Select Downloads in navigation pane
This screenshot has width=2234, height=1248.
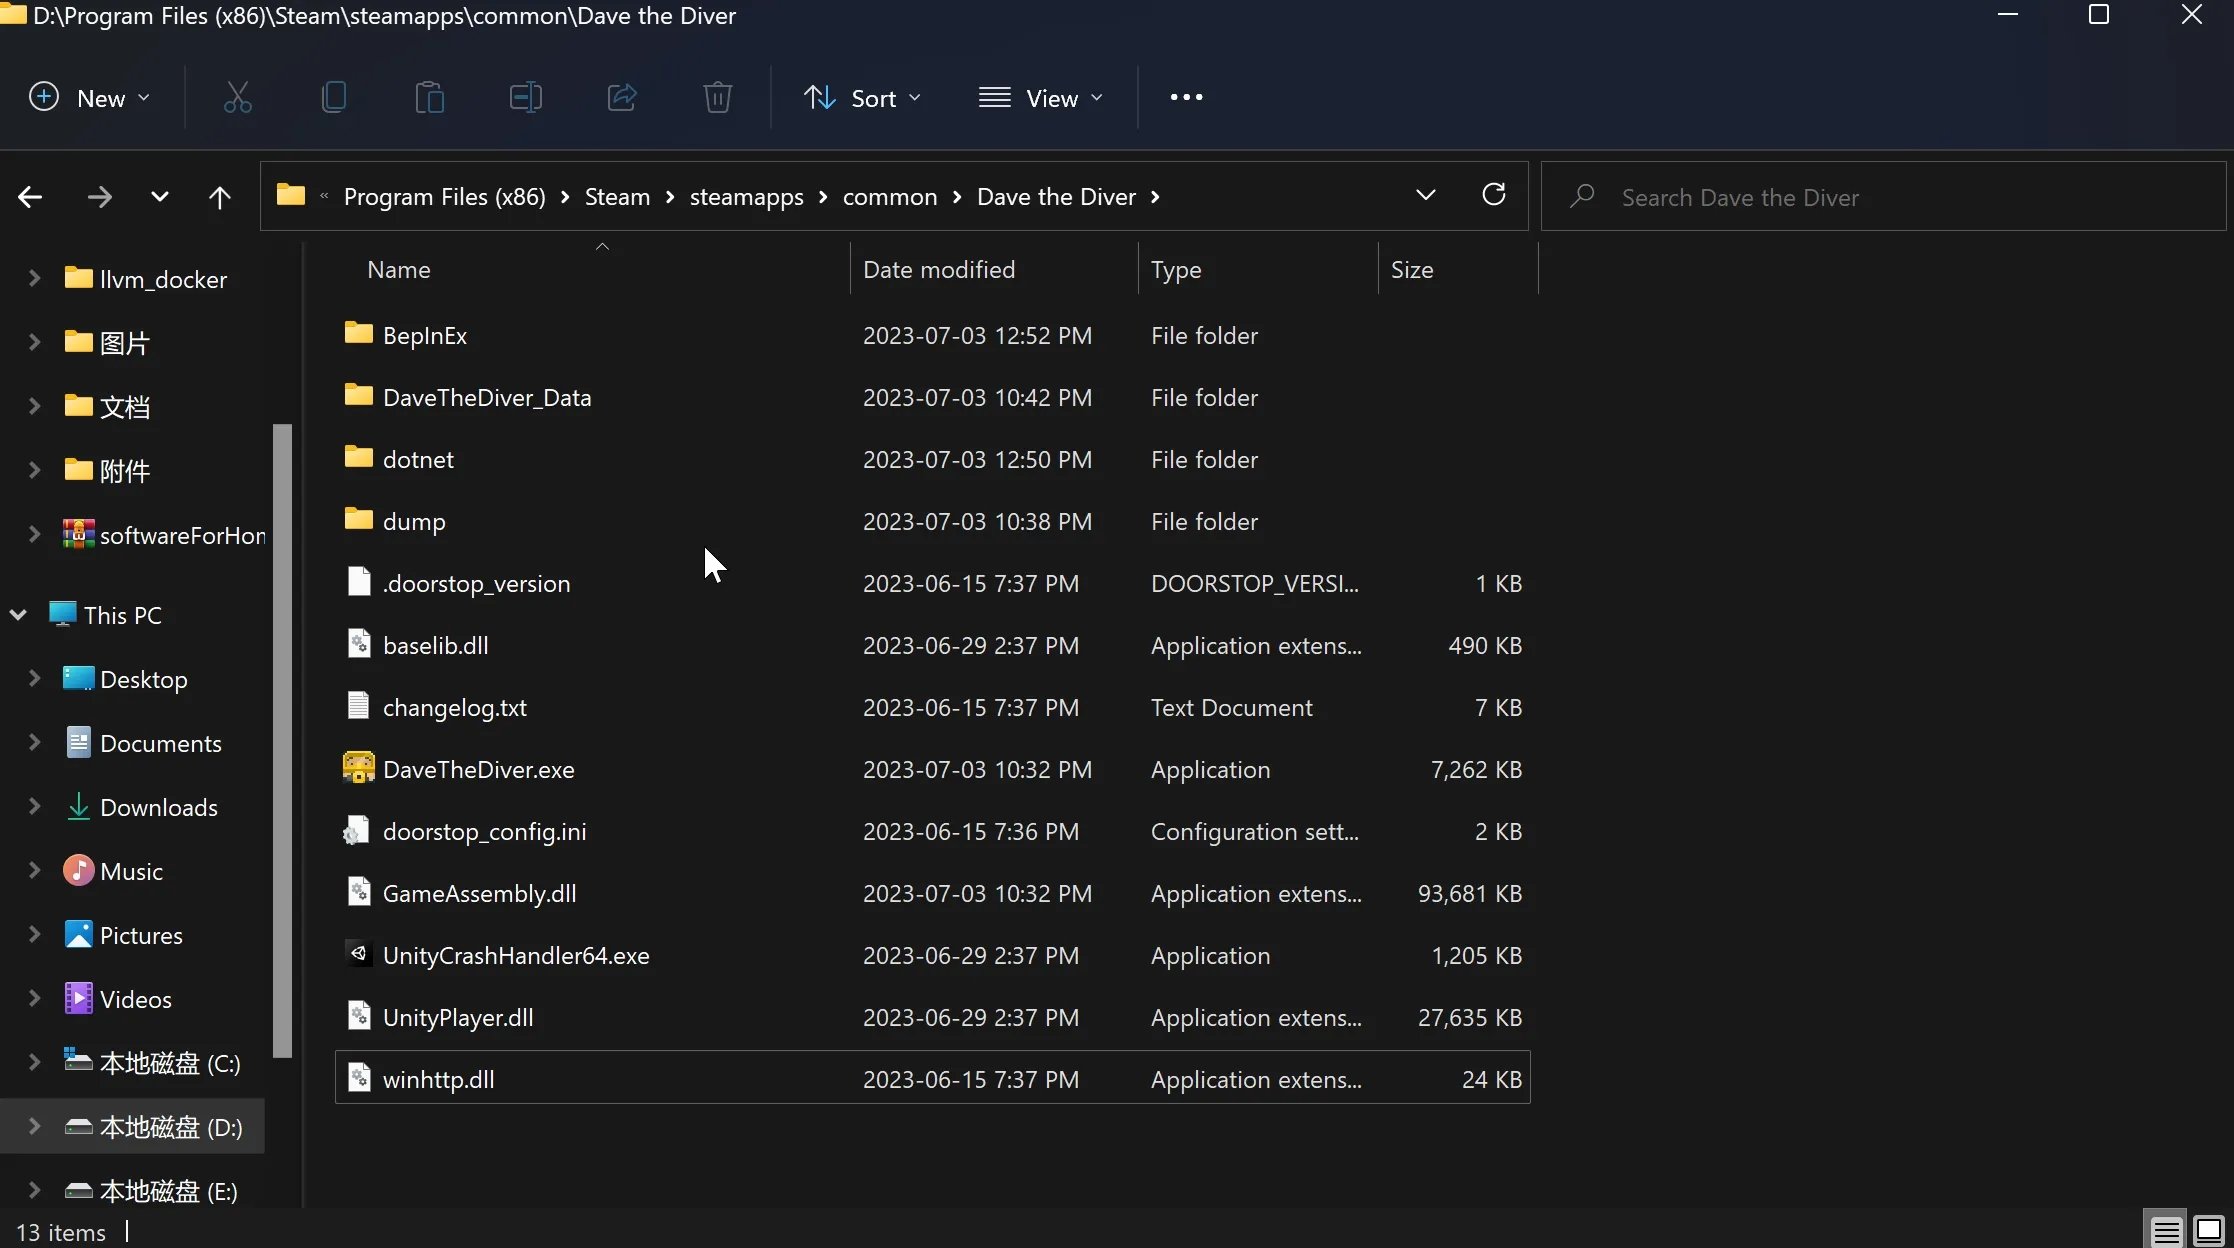click(x=159, y=807)
